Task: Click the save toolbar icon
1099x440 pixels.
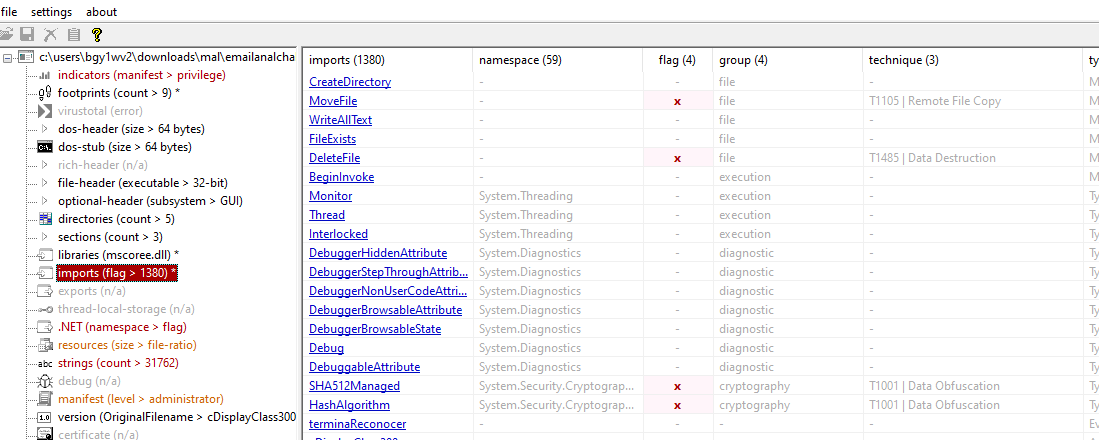Action: tap(28, 35)
